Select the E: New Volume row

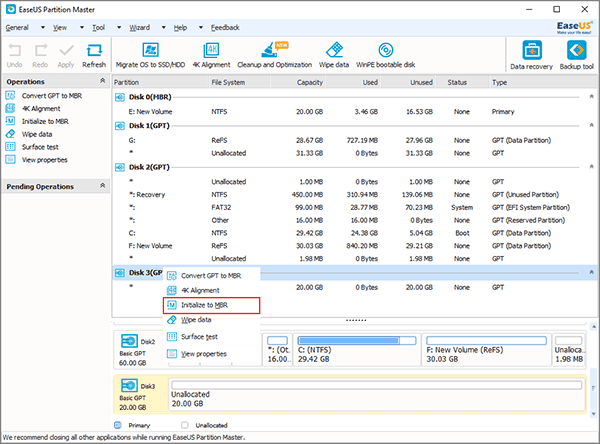[x=352, y=112]
